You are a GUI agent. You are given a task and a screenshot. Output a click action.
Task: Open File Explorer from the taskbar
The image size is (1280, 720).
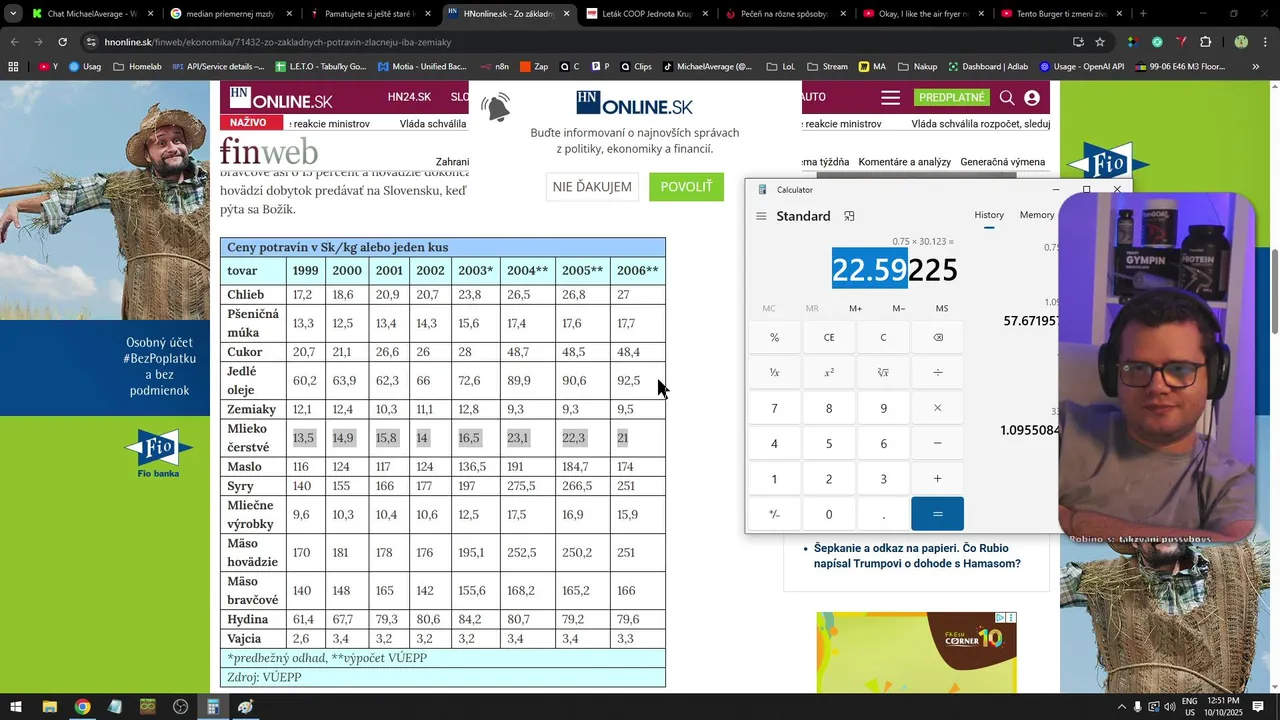[49, 707]
